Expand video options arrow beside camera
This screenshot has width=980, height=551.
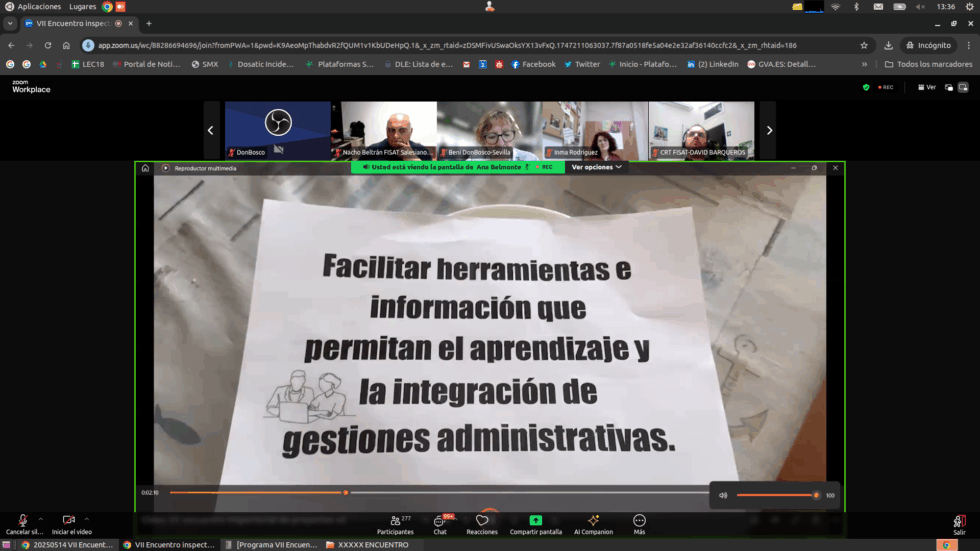tap(87, 519)
